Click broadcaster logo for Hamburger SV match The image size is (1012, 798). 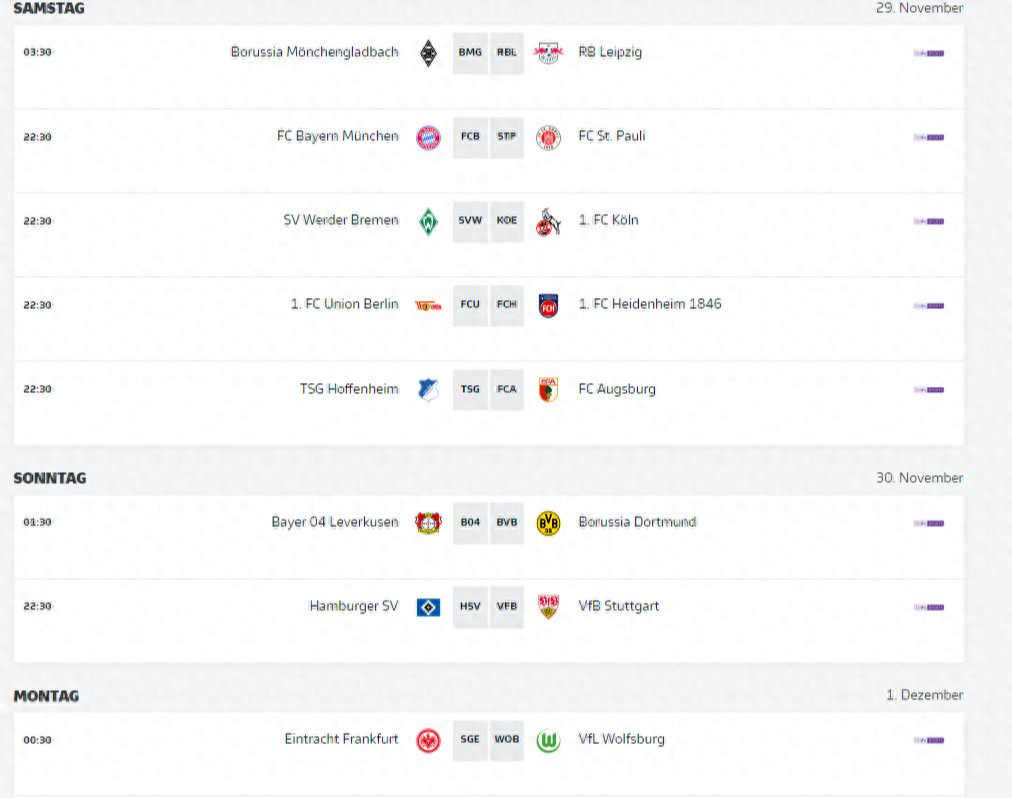pos(929,607)
